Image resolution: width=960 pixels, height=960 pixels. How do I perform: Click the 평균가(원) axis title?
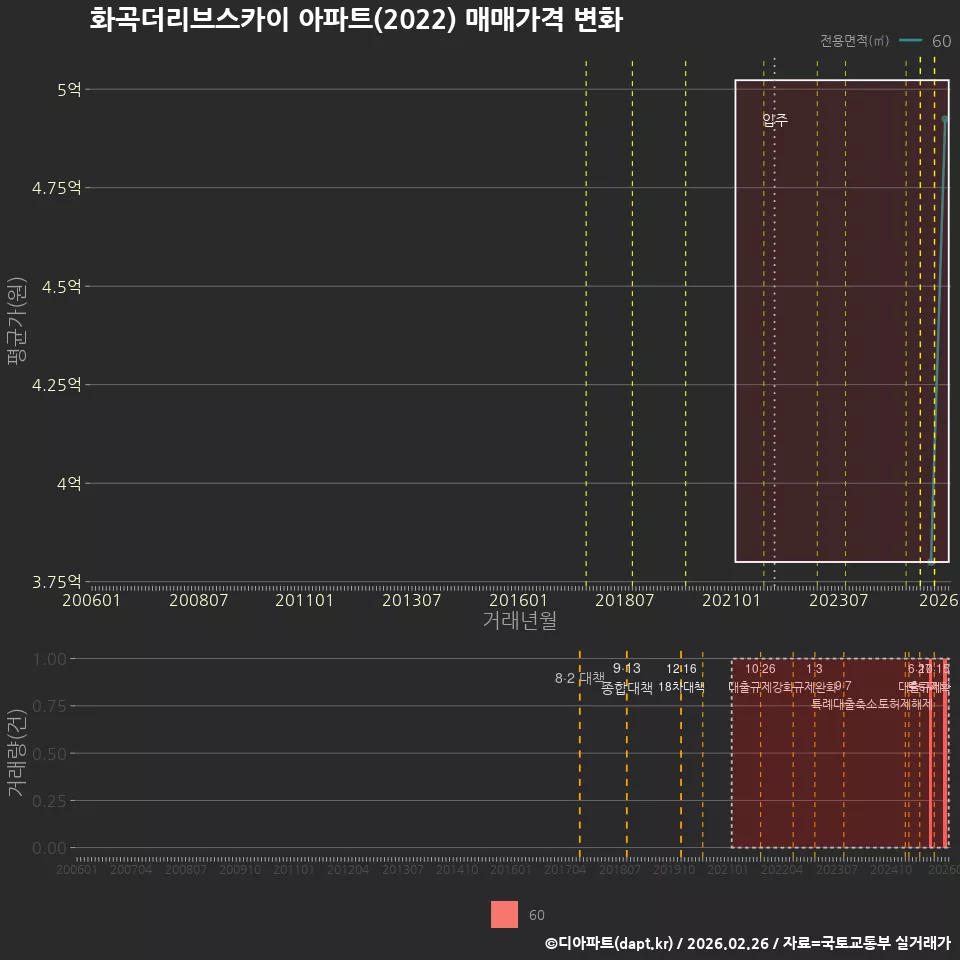17,321
